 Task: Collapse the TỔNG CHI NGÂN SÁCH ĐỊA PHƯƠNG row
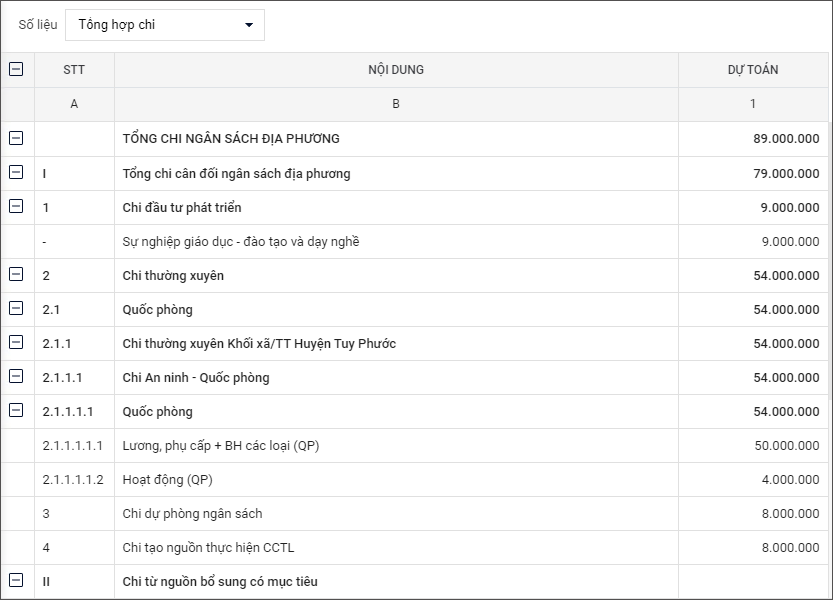pos(16,139)
